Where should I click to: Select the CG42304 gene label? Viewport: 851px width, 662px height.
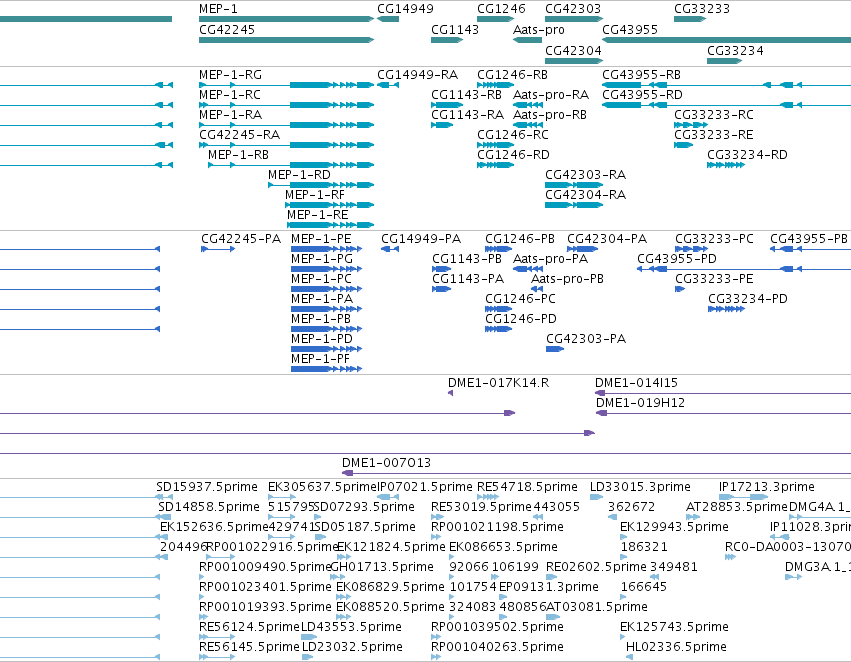pyautogui.click(x=573, y=50)
